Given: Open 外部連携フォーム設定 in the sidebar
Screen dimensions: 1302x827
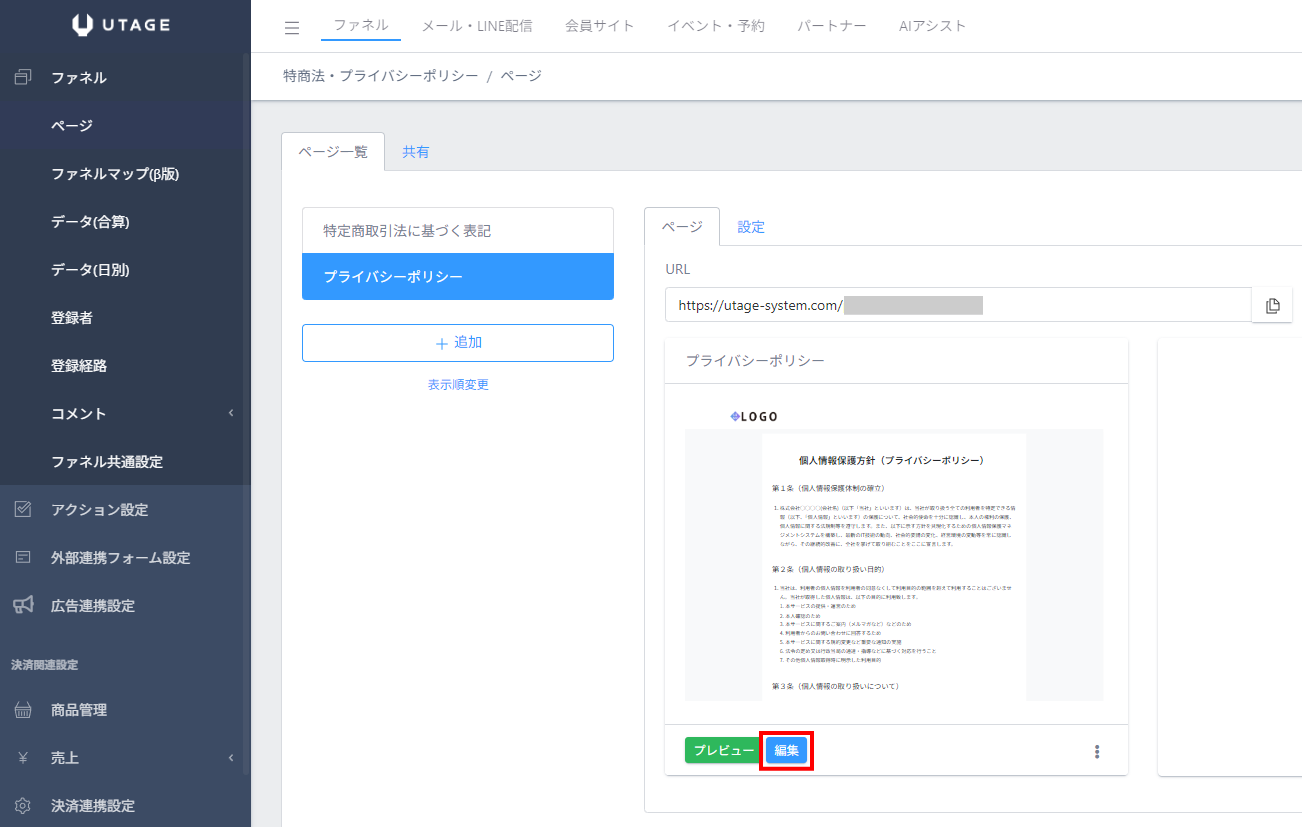Looking at the screenshot, I should [120, 558].
